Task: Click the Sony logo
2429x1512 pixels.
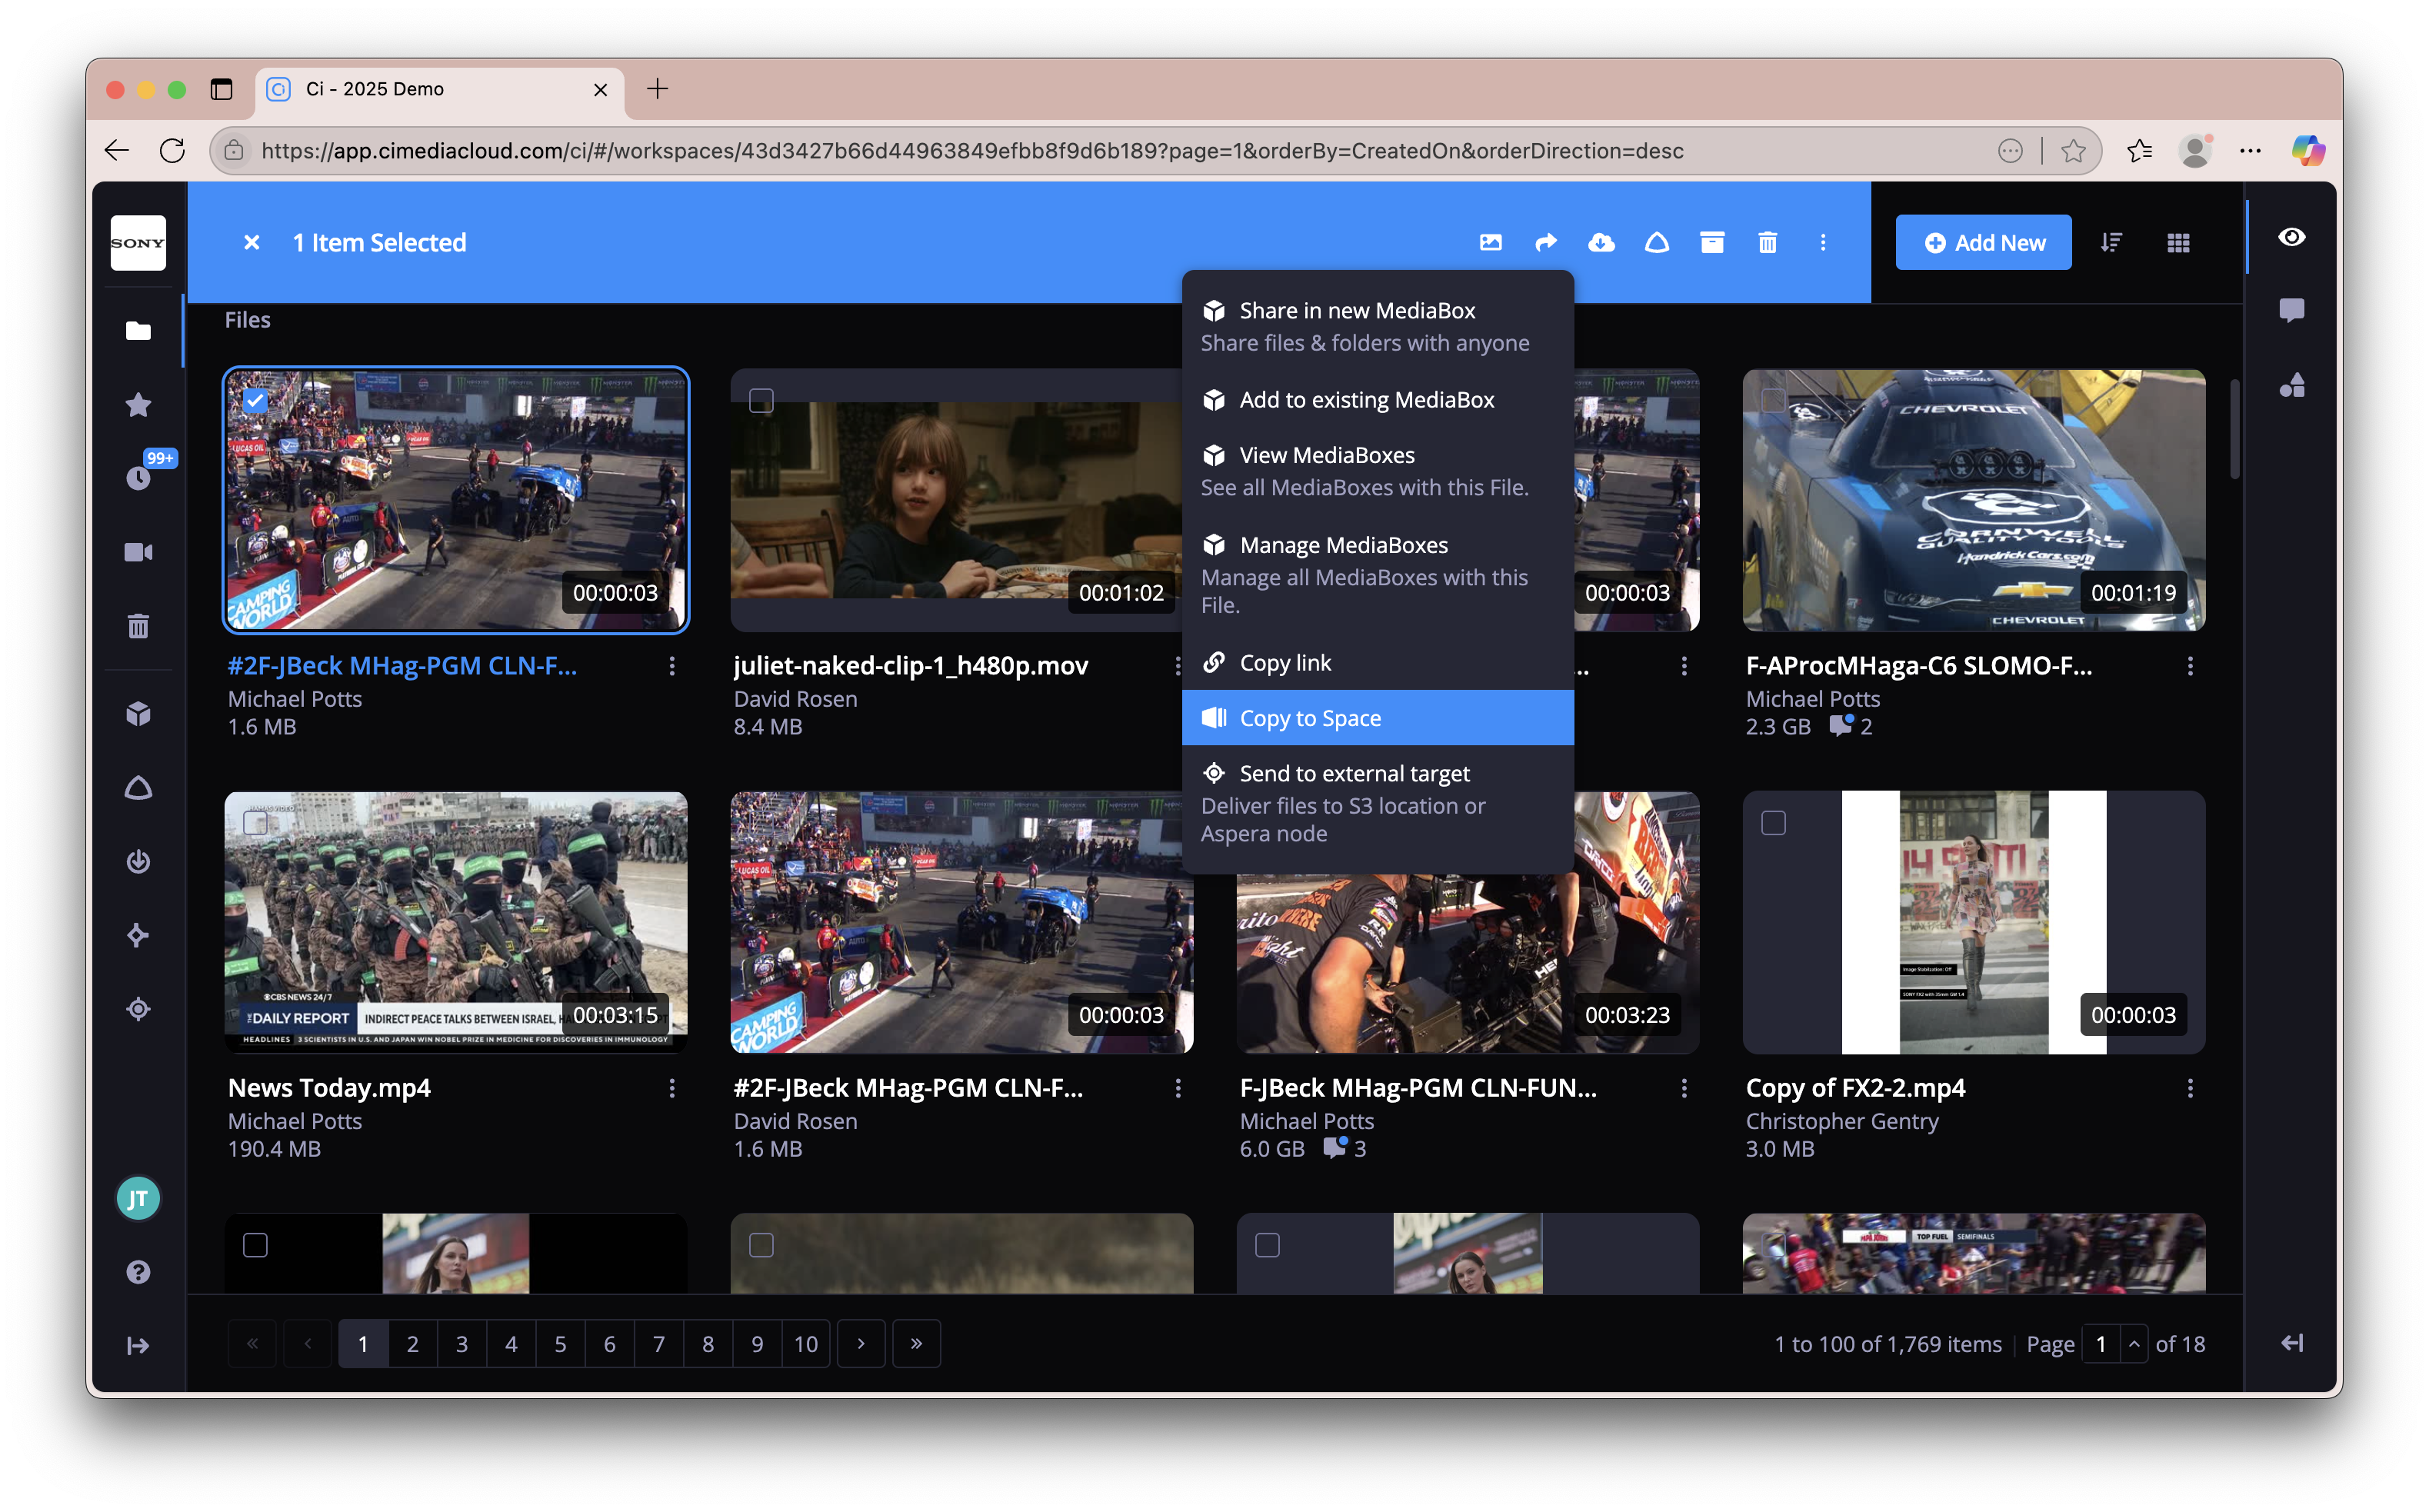Action: [x=138, y=243]
